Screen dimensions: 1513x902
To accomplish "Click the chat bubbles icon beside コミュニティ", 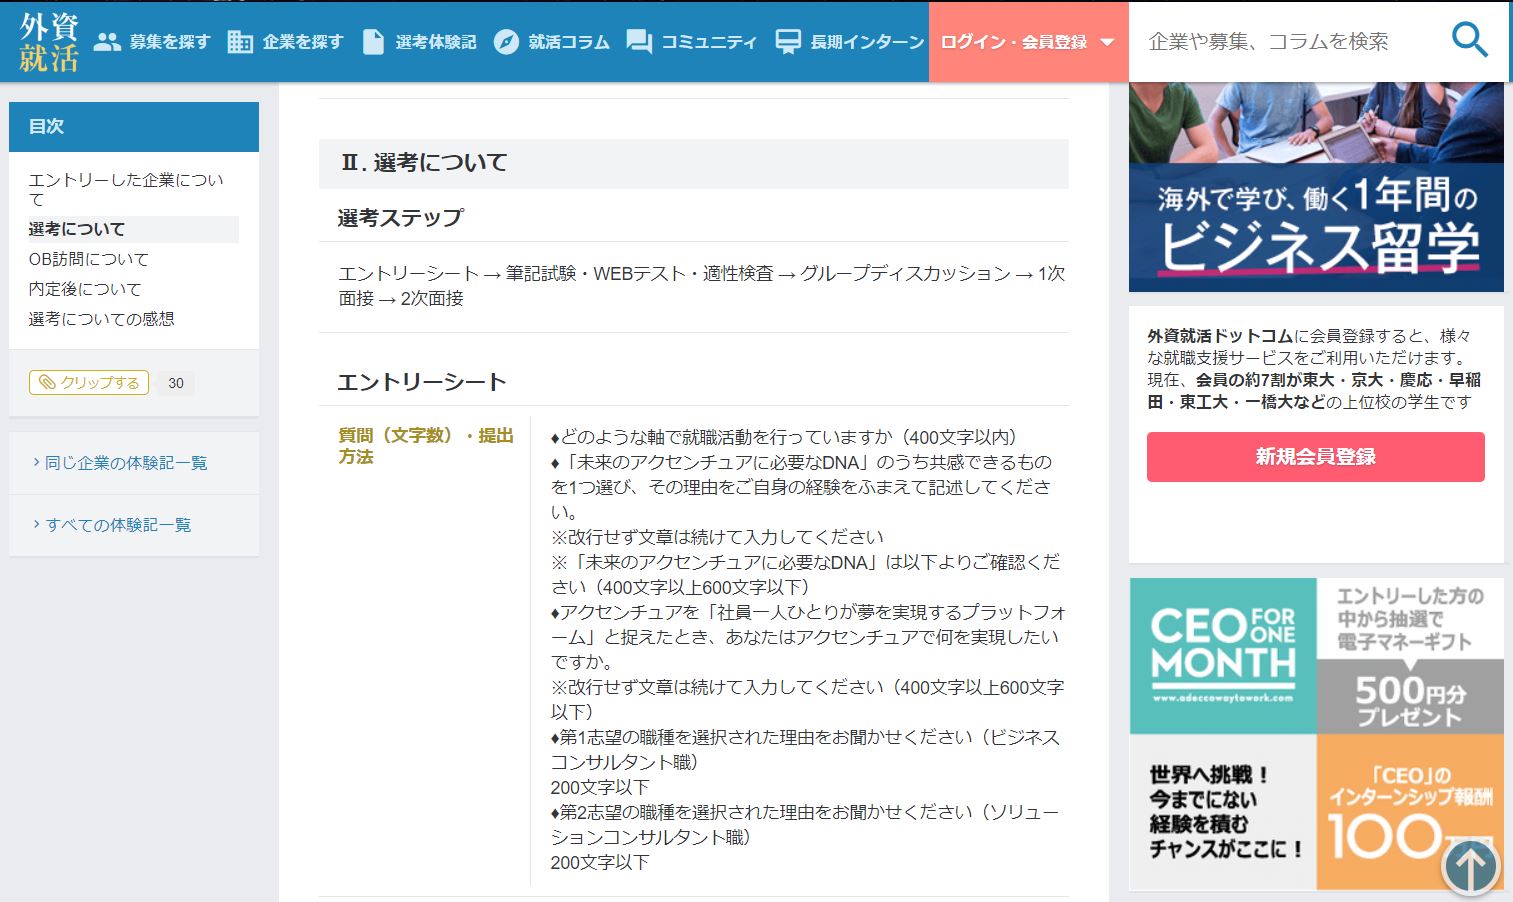I will pos(638,42).
